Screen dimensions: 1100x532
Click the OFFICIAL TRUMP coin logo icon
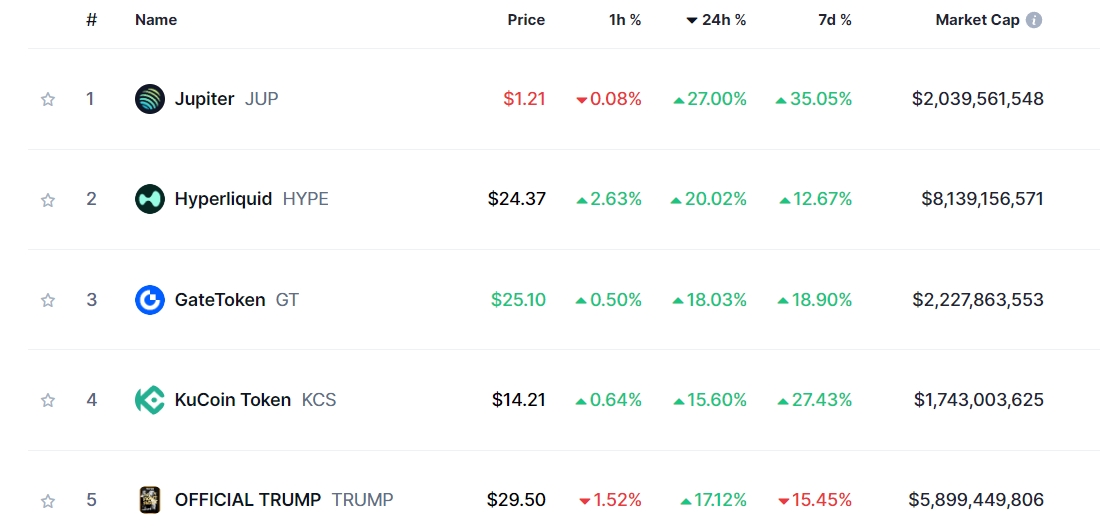tap(149, 500)
